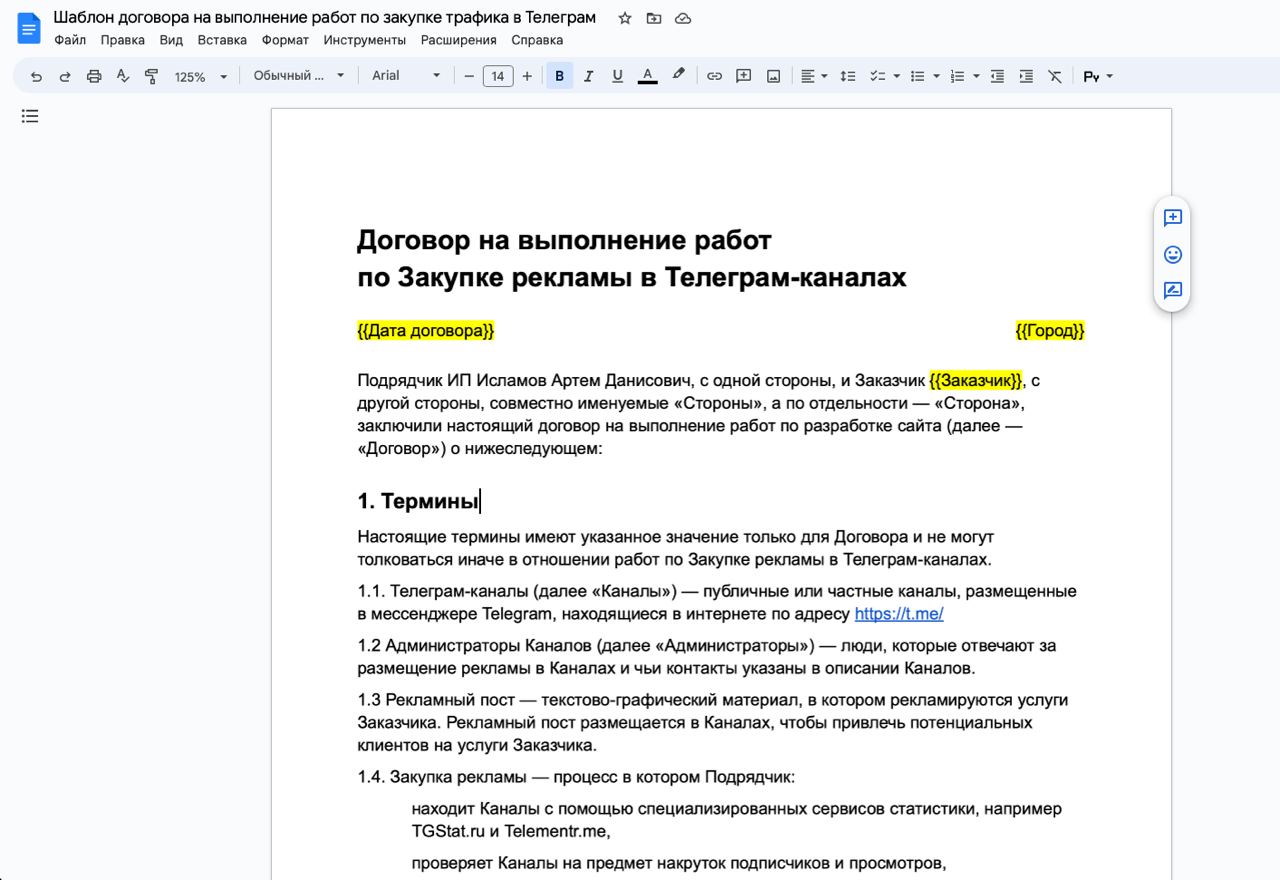Expand bulleted list options arrow
Image resolution: width=1280 pixels, height=880 pixels.
tap(936, 76)
